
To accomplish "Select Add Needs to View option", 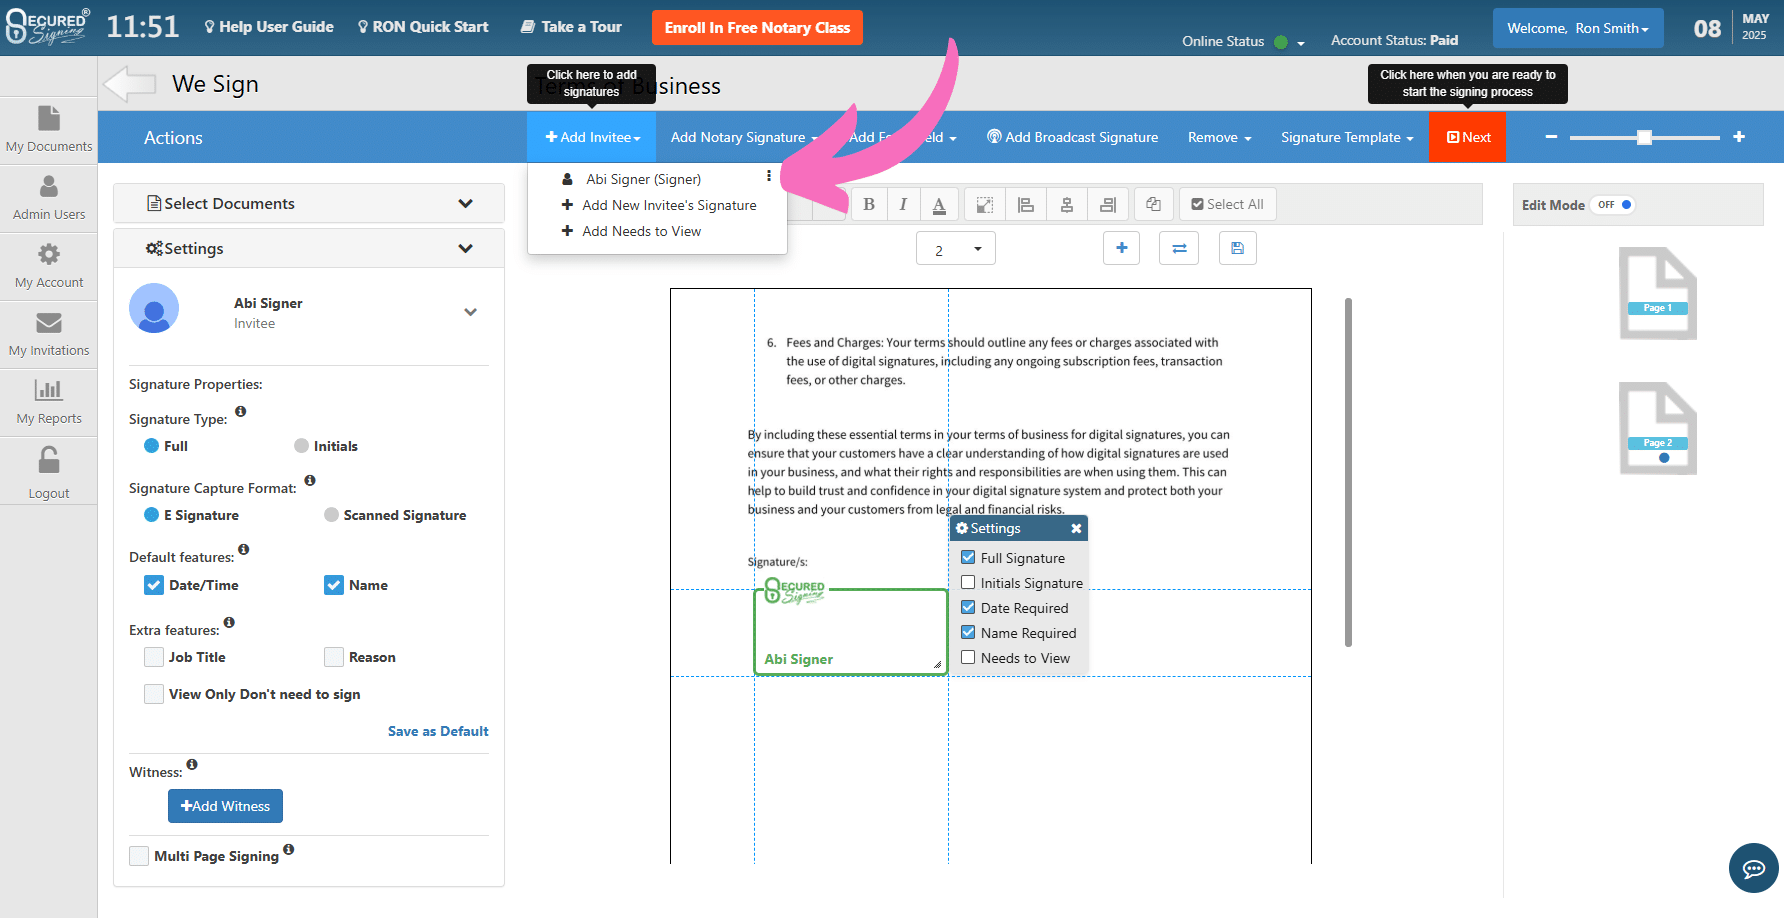I will (x=641, y=231).
